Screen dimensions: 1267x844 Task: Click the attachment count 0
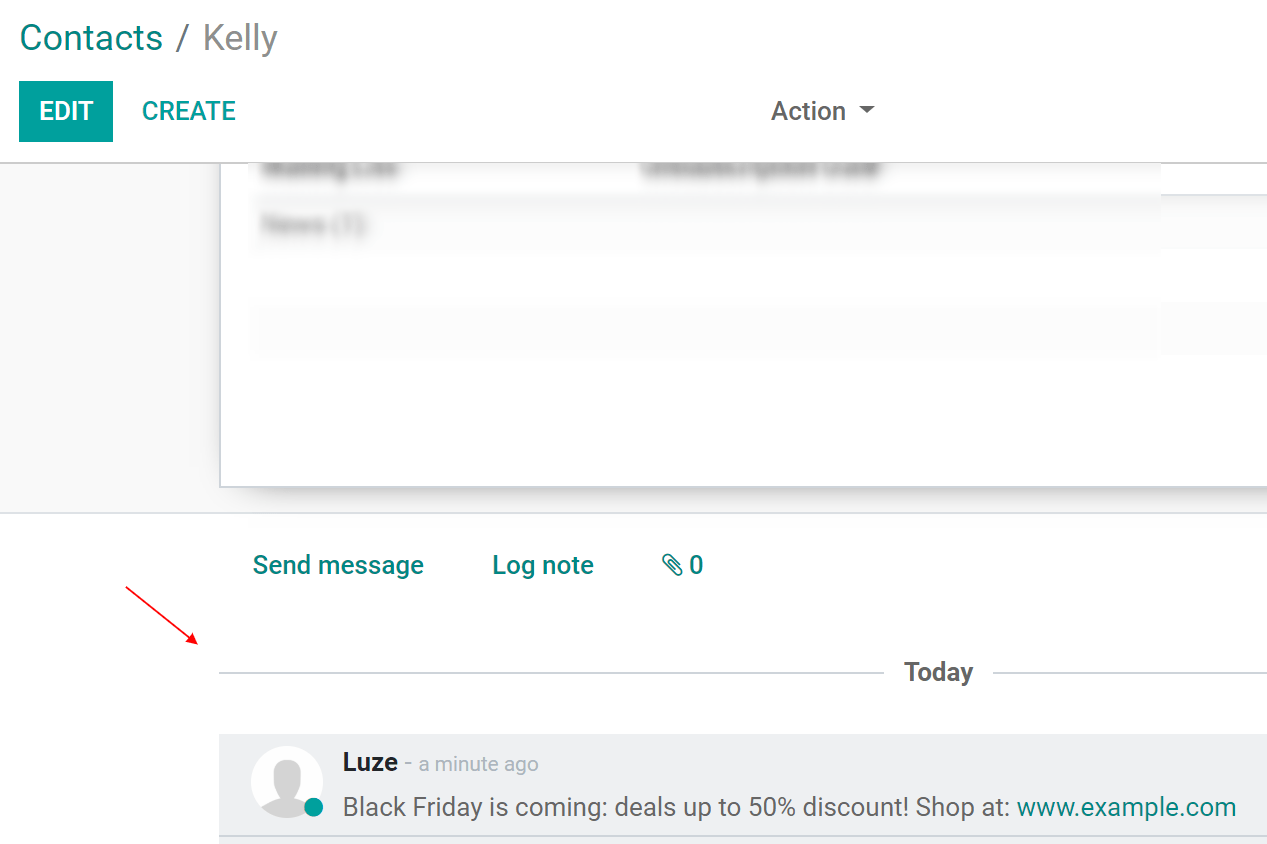coord(696,566)
